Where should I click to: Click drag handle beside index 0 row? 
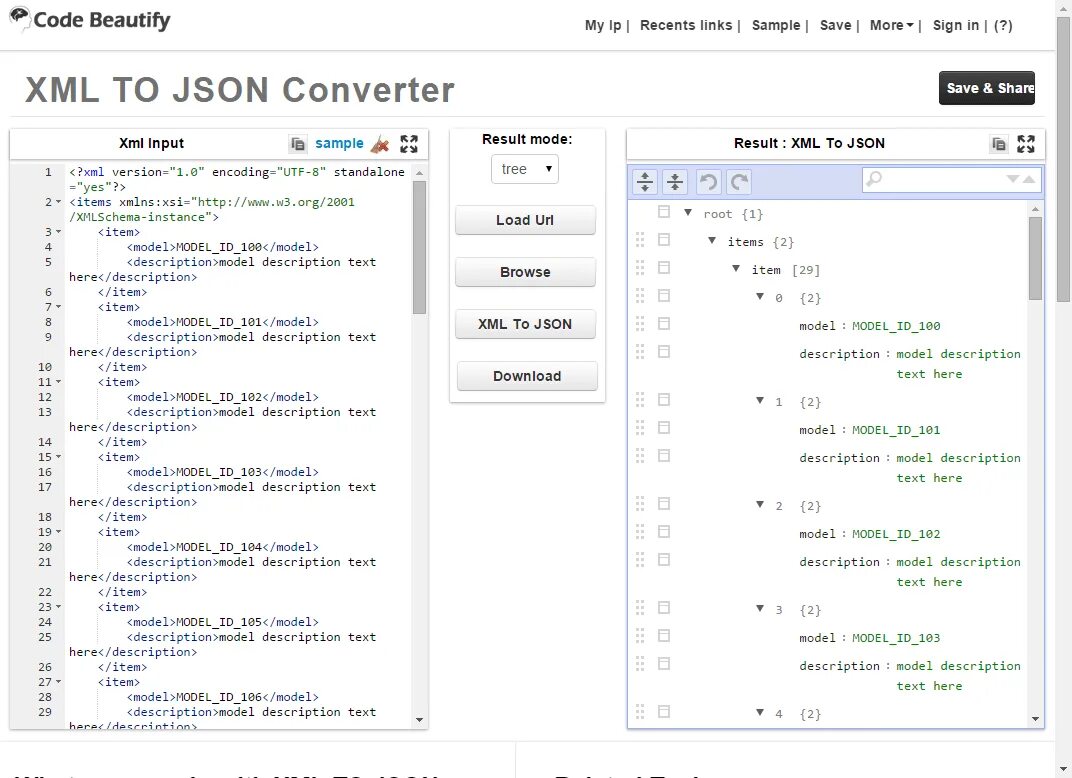coord(640,296)
